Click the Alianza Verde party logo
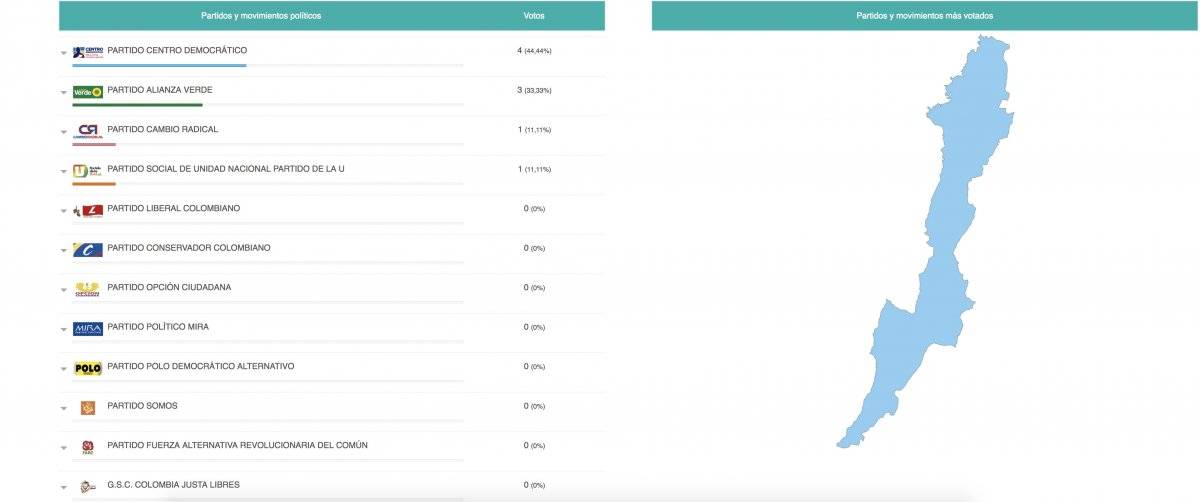 pos(88,91)
